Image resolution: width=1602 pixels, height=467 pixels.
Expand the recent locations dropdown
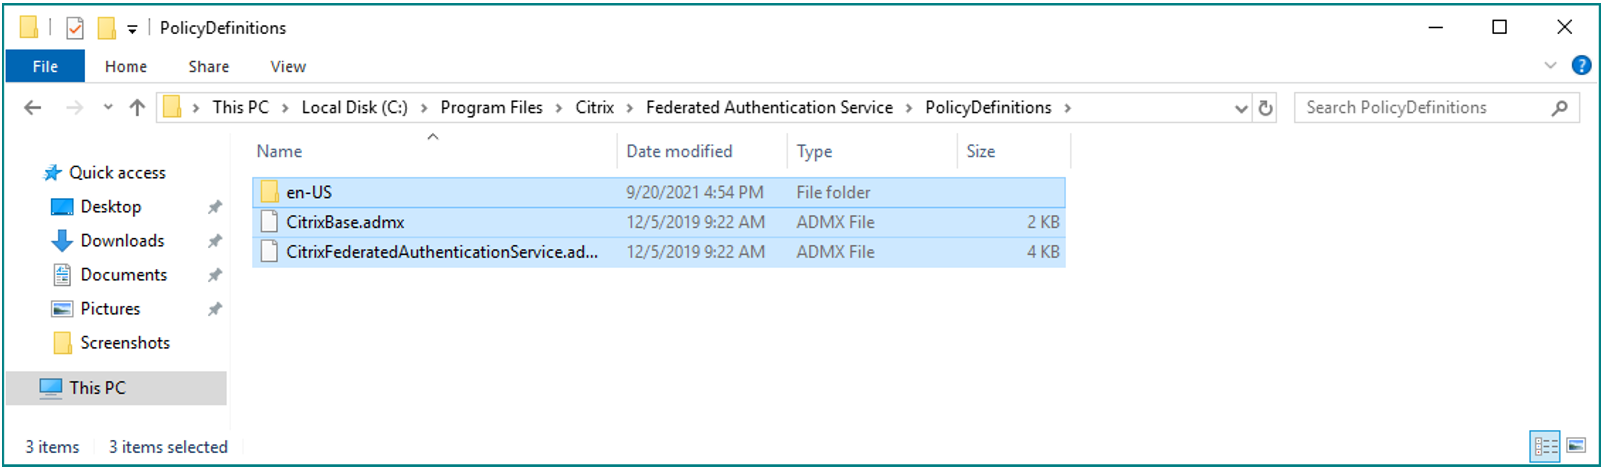click(108, 108)
